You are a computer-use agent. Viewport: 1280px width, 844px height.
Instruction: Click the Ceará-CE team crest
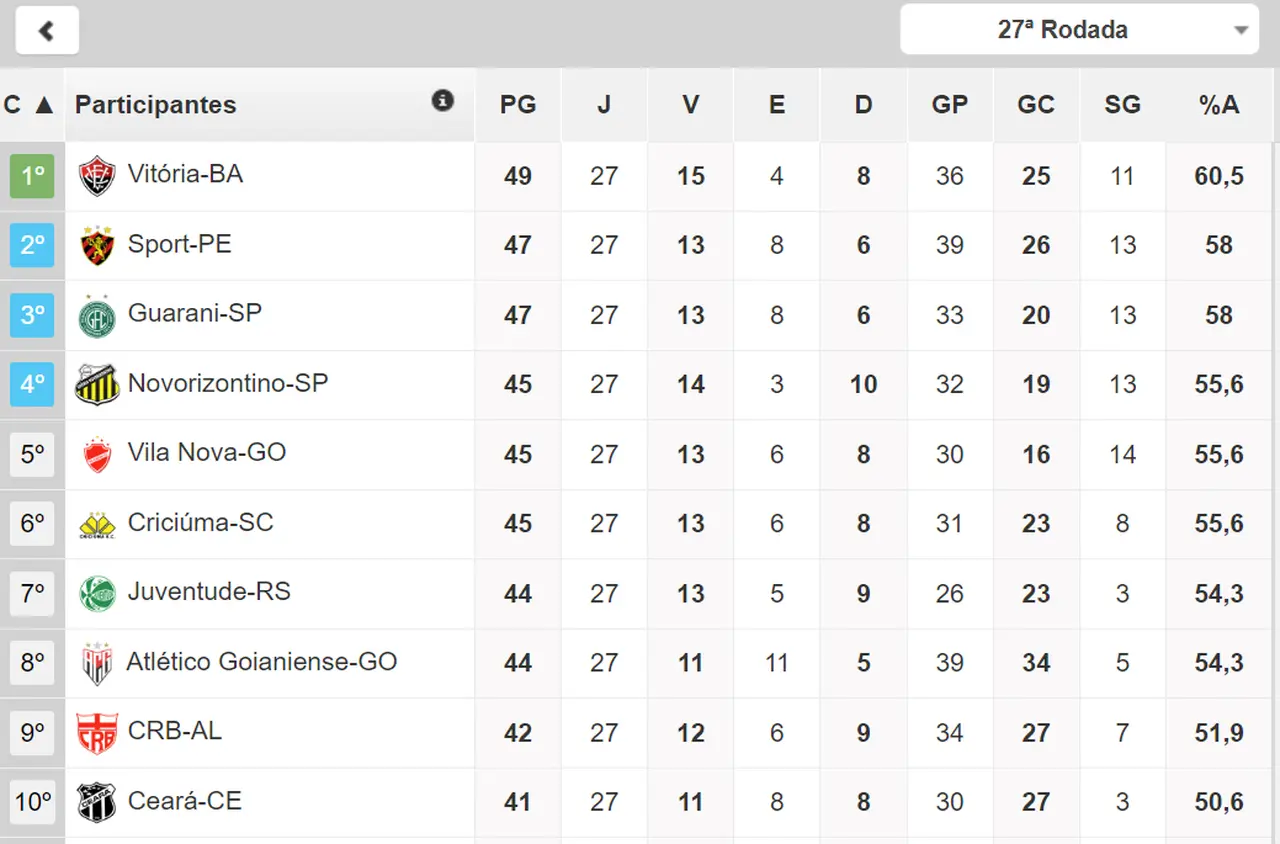[97, 802]
